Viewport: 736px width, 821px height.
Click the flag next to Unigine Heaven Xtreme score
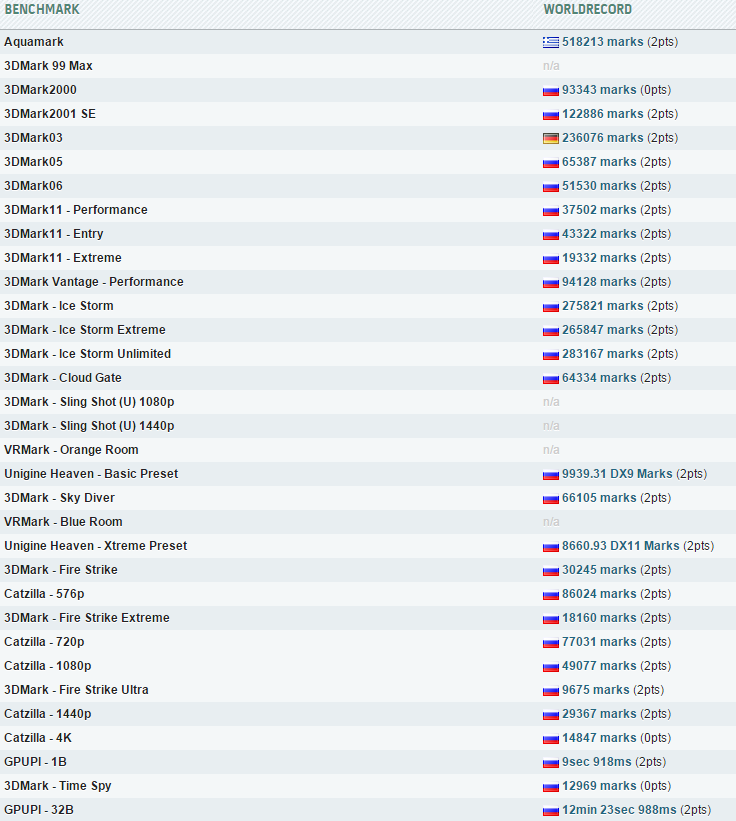[550, 546]
